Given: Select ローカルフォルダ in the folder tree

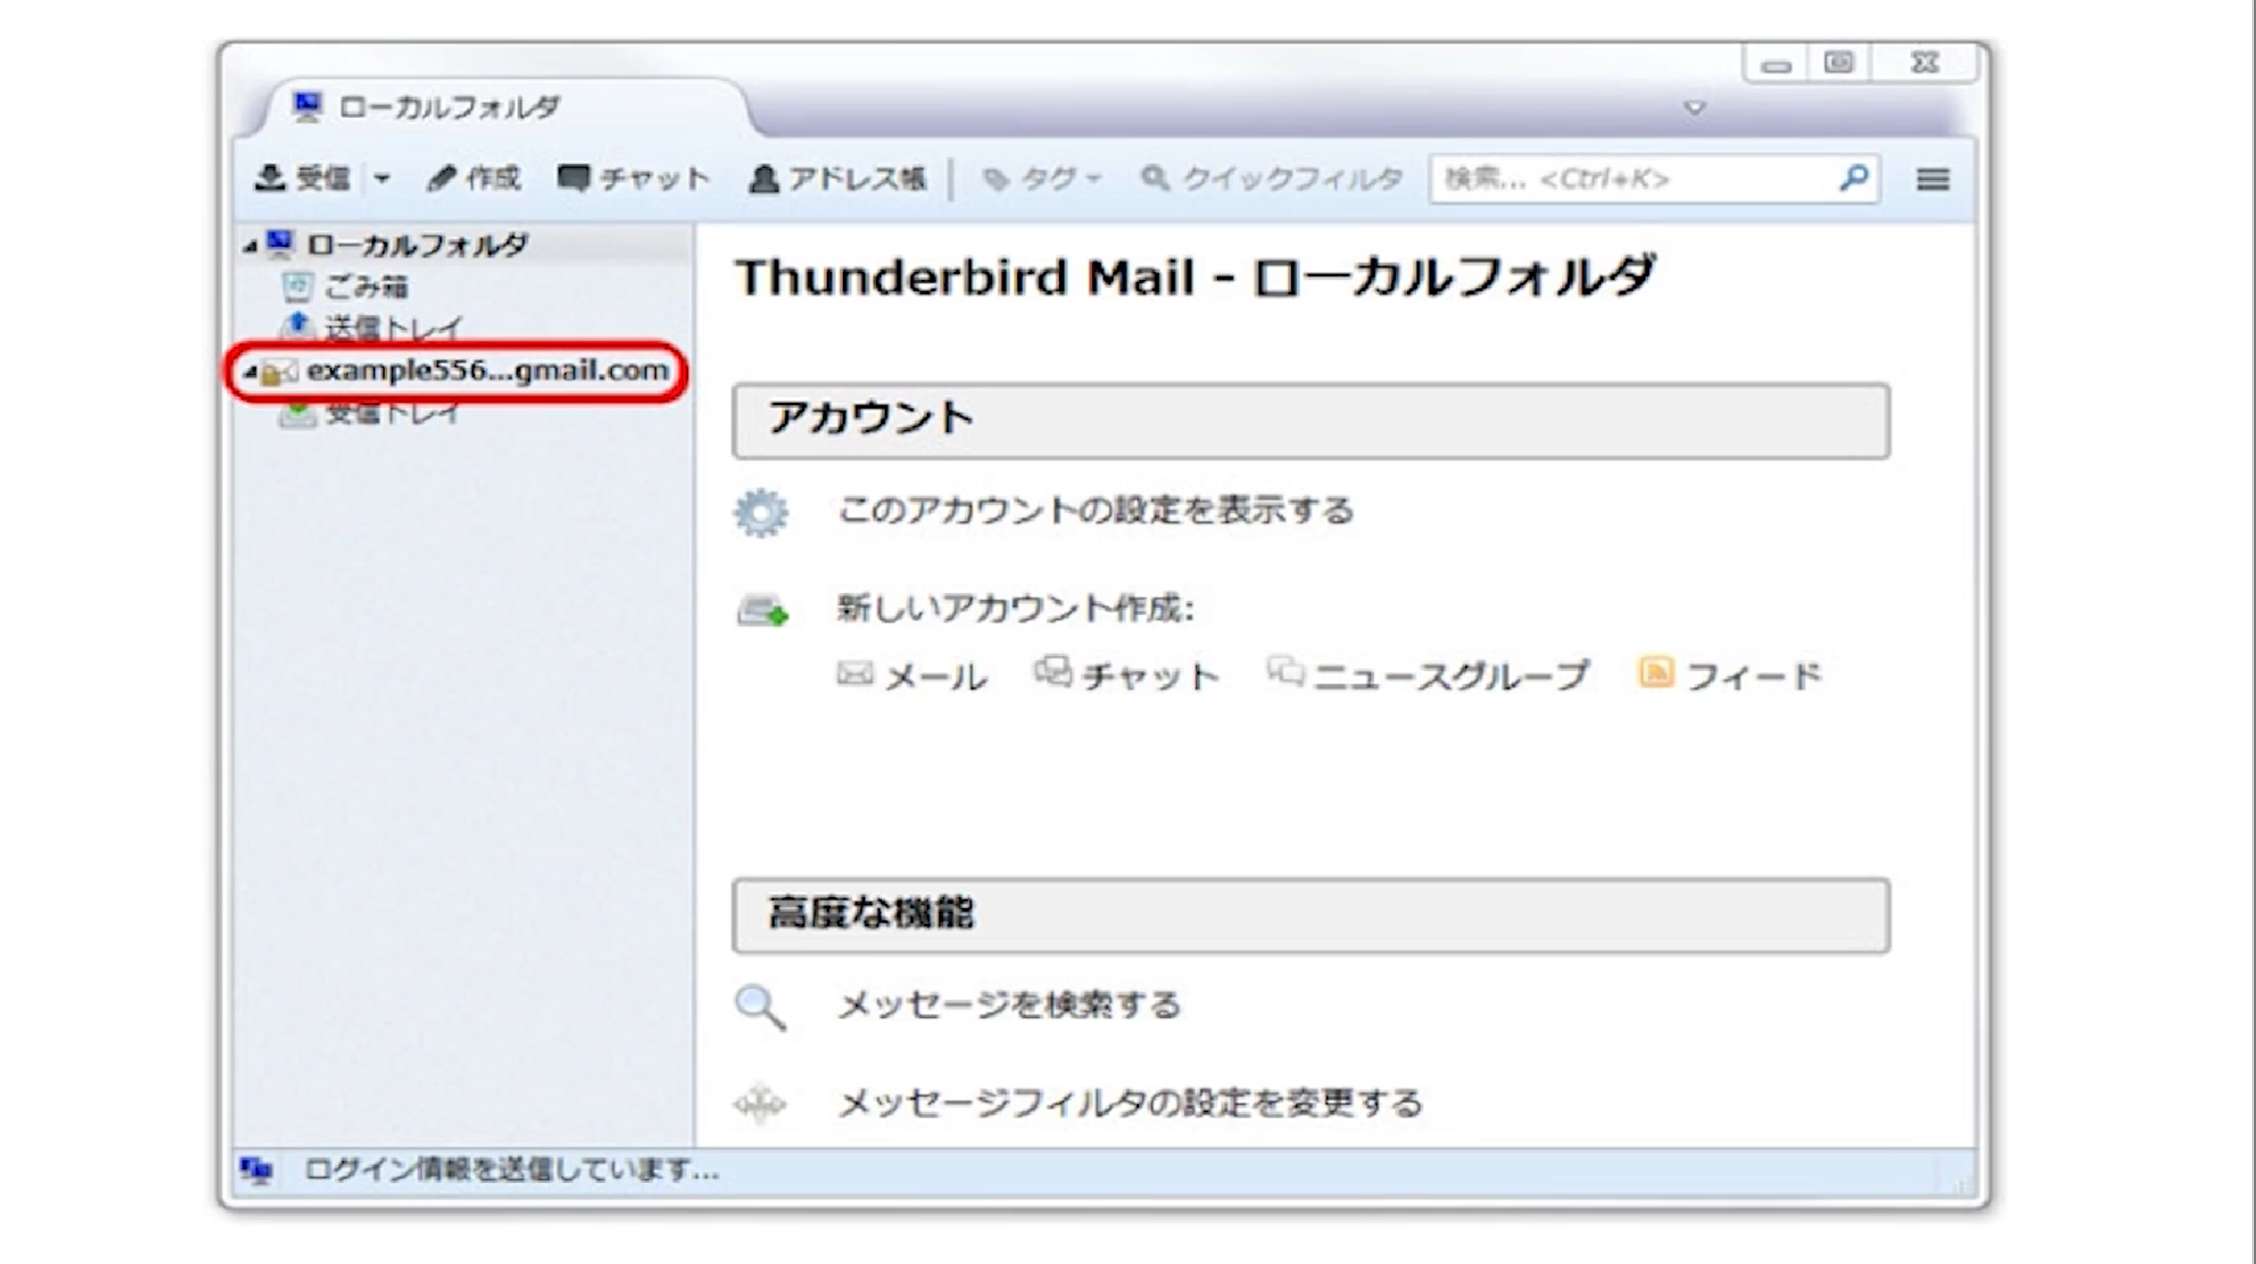Looking at the screenshot, I should click(417, 245).
